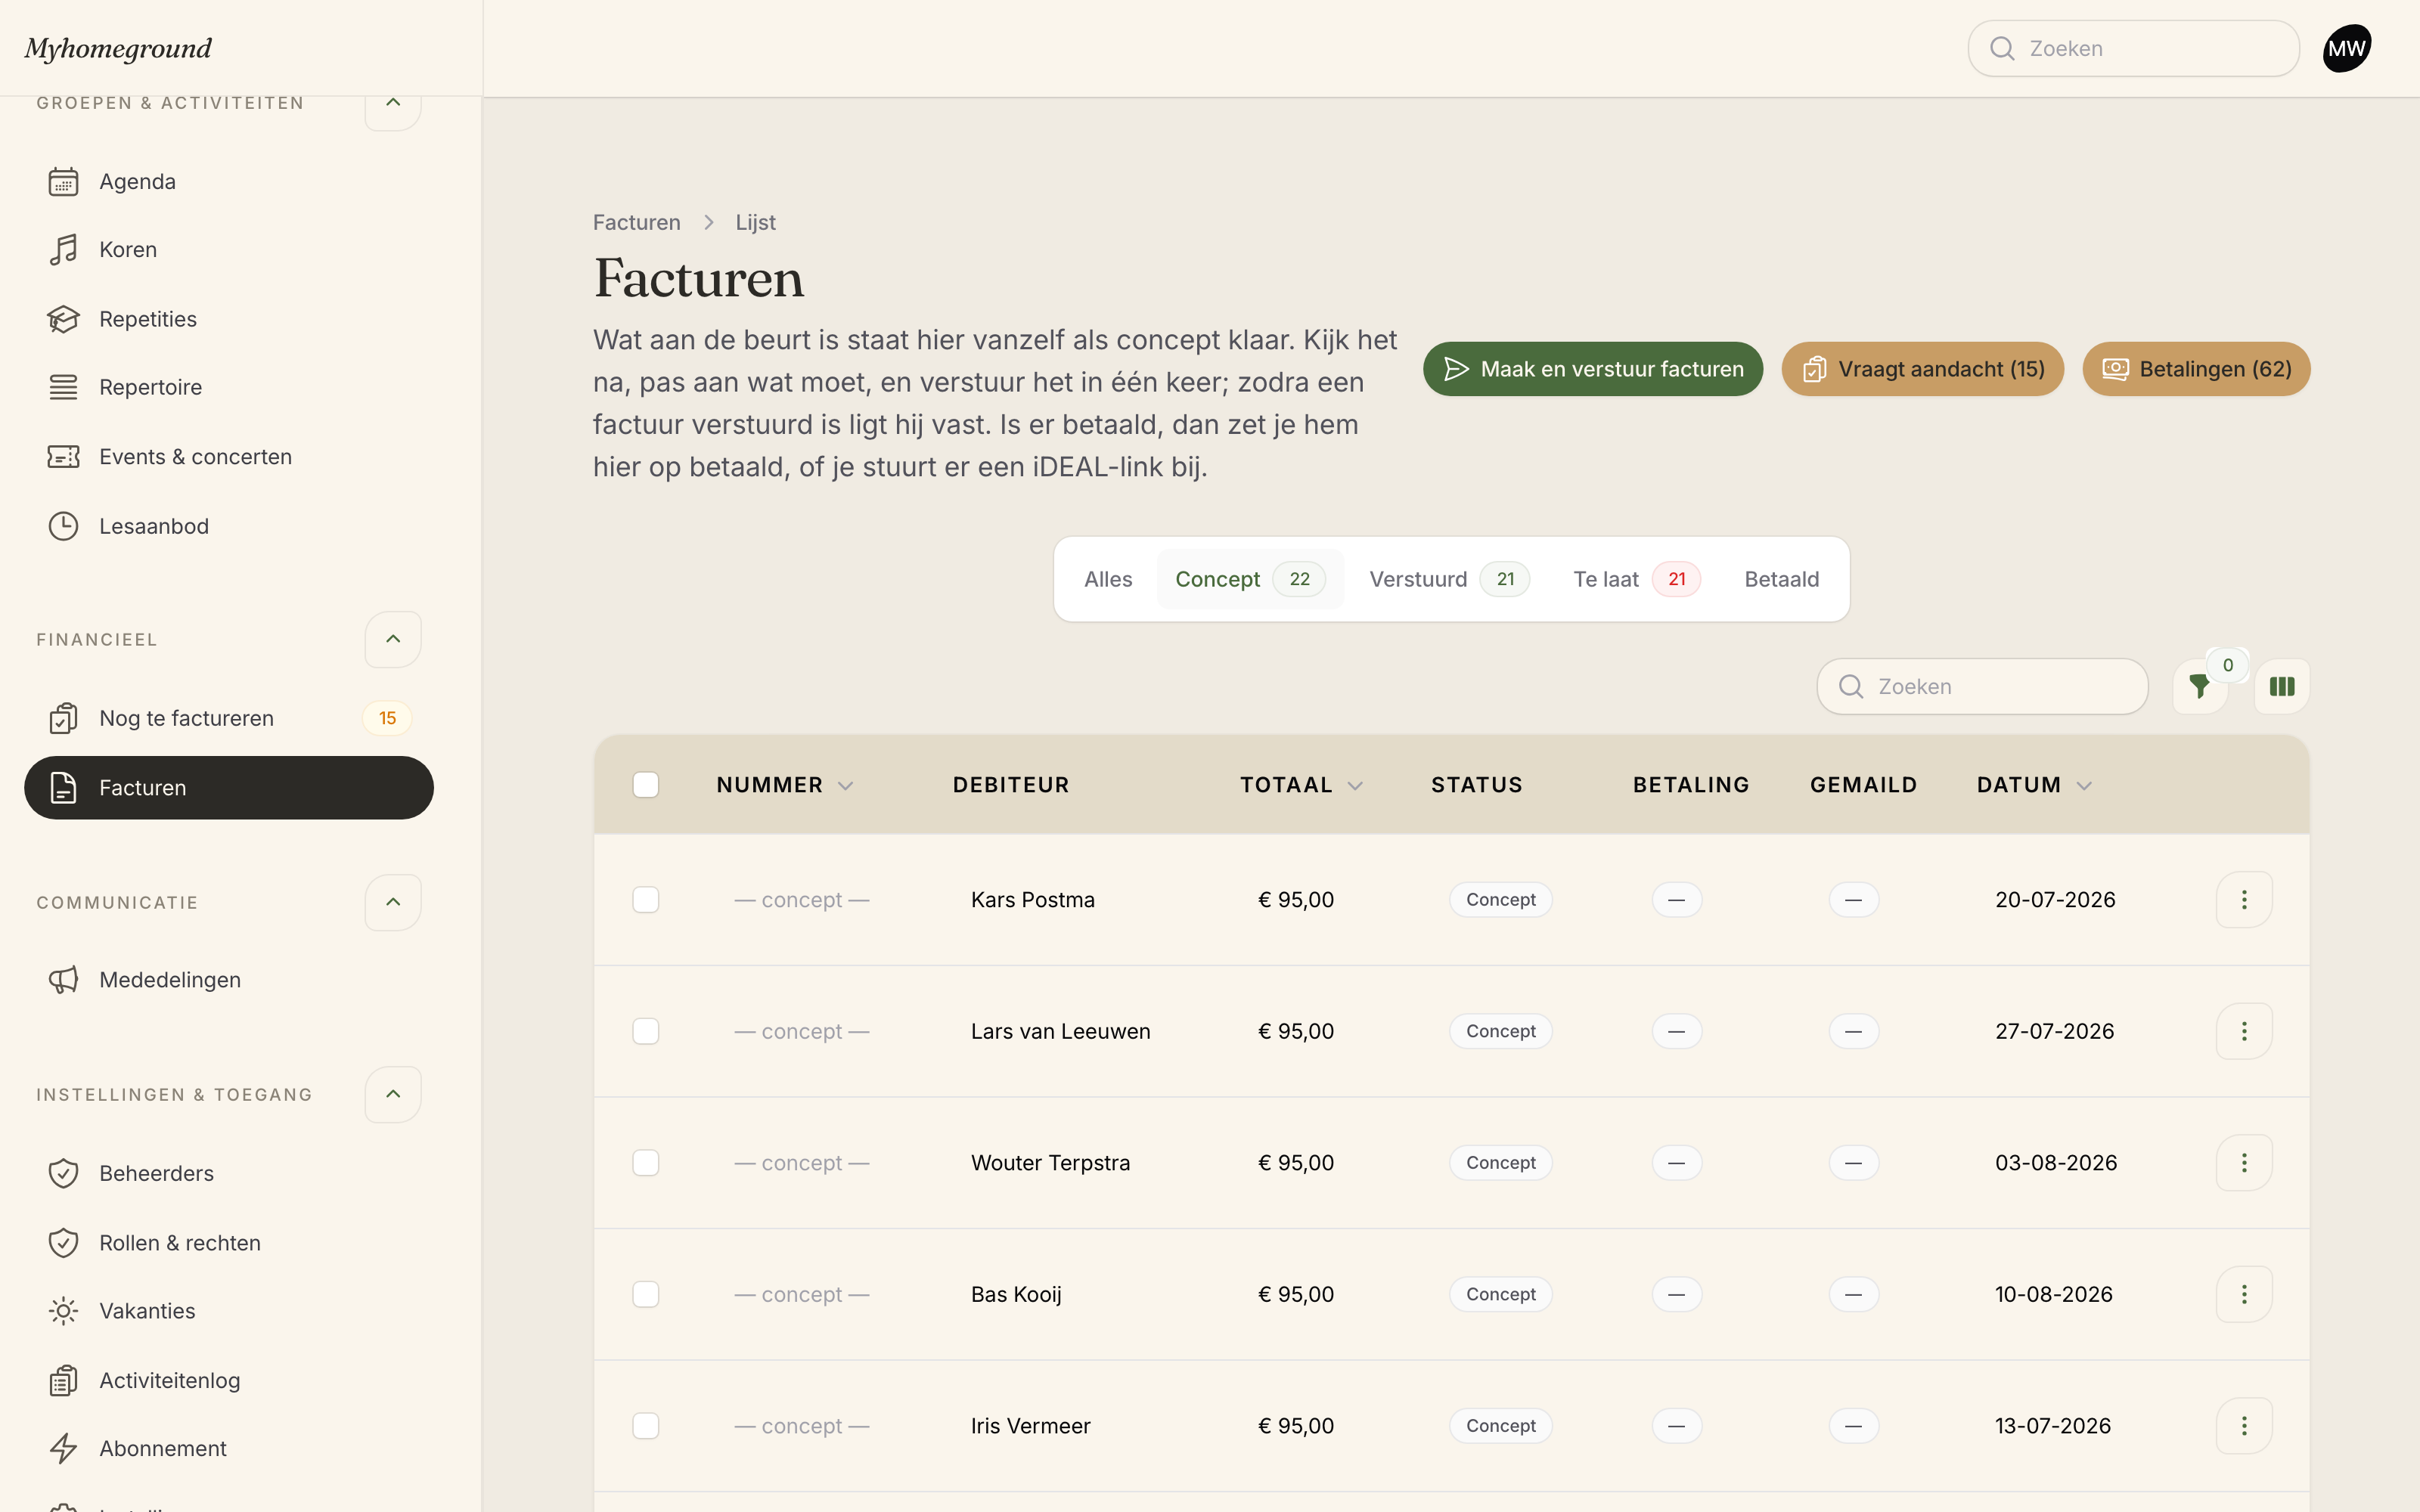Open the Agenda calendar icon
2420x1512 pixels.
[x=63, y=181]
